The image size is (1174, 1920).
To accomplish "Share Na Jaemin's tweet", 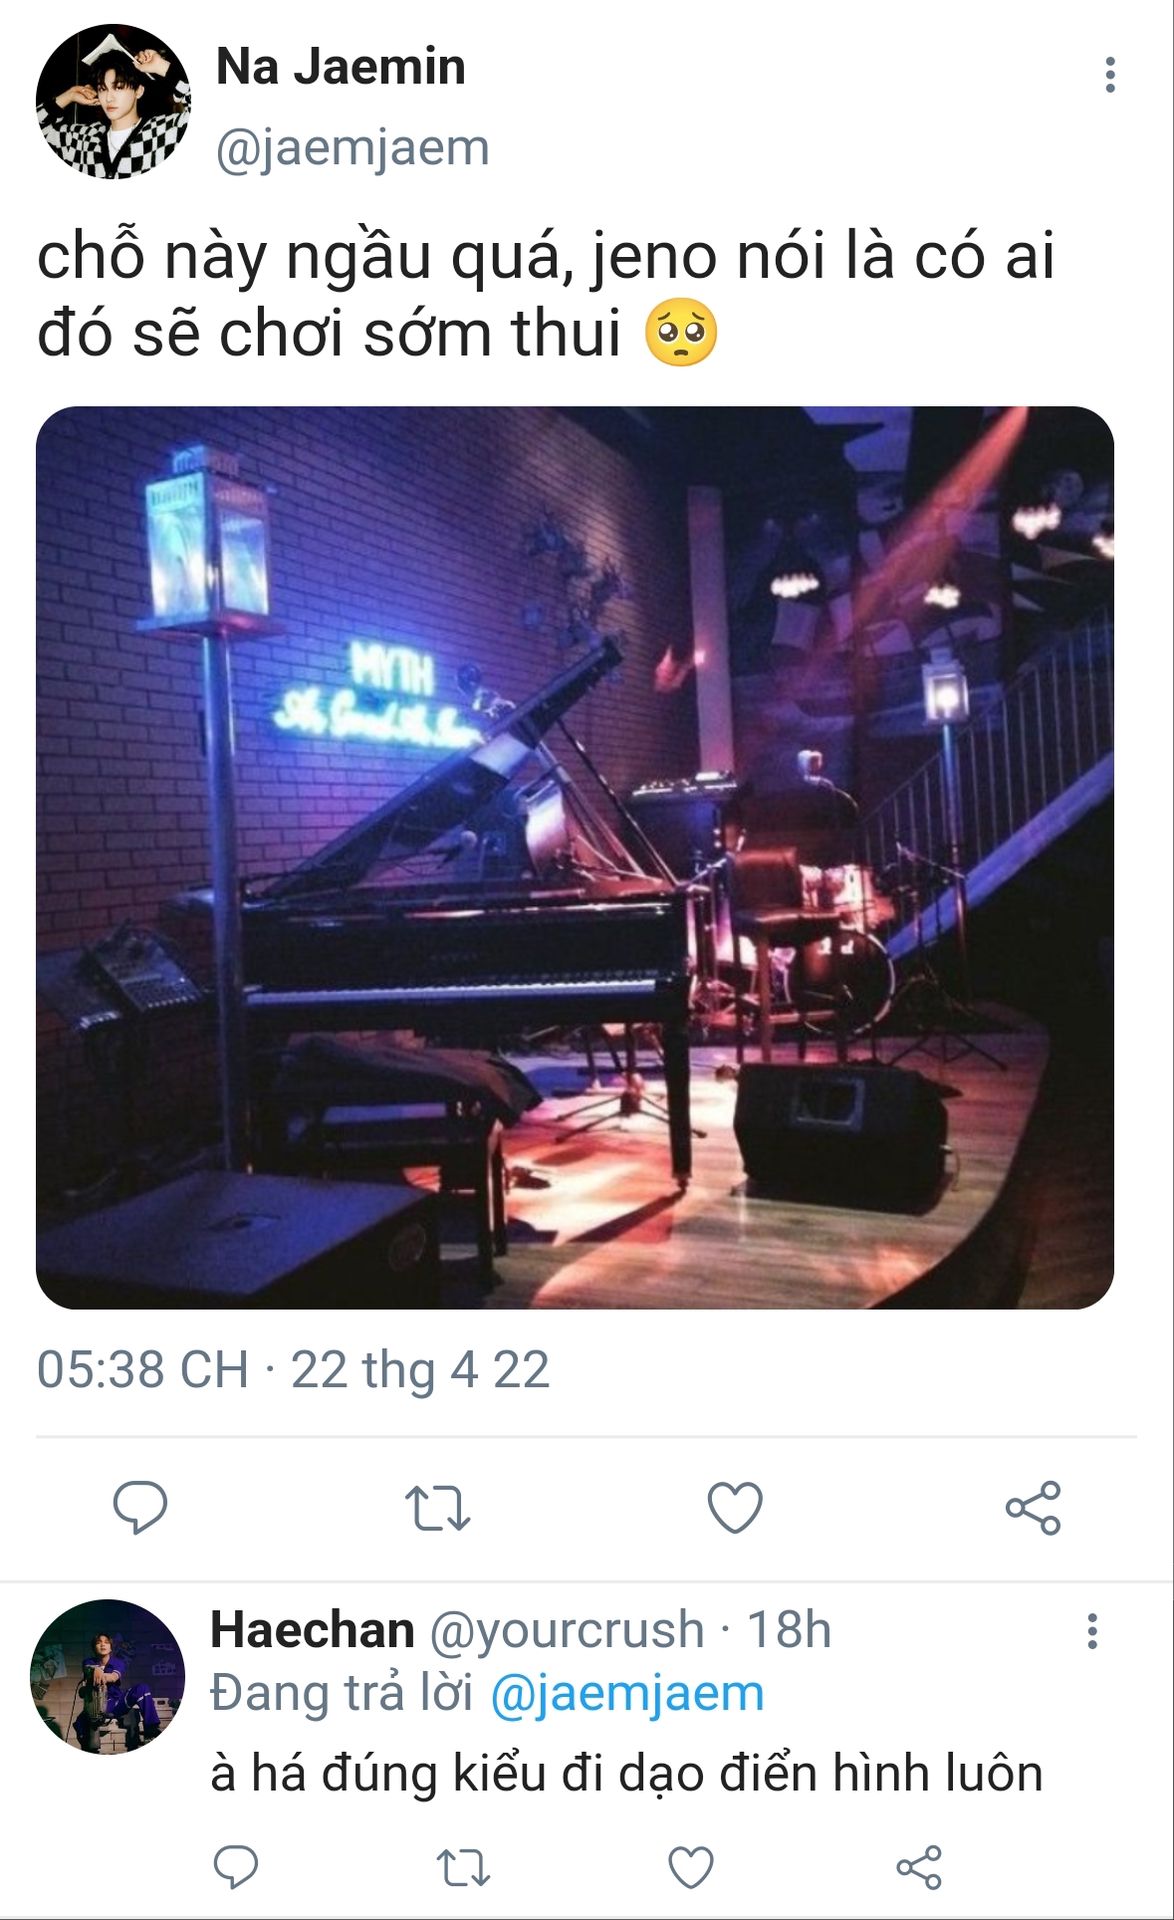I will coord(1033,1508).
